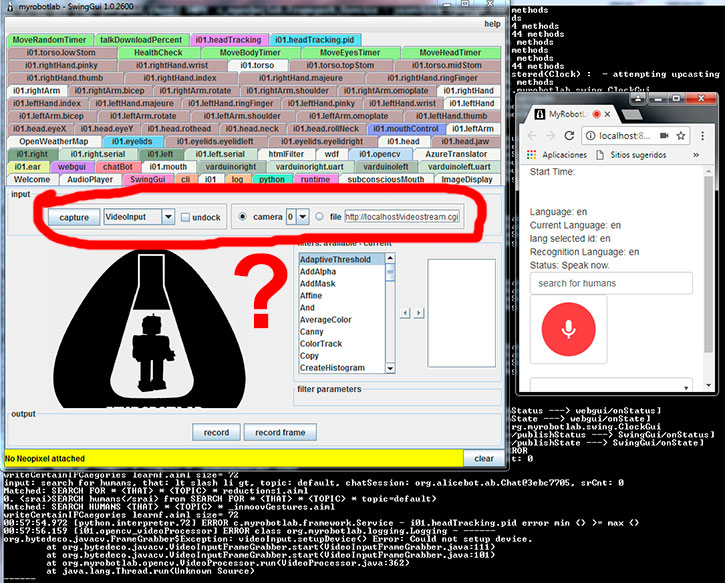Click the record frame button
Image resolution: width=725 pixels, height=583 pixels.
[280, 432]
